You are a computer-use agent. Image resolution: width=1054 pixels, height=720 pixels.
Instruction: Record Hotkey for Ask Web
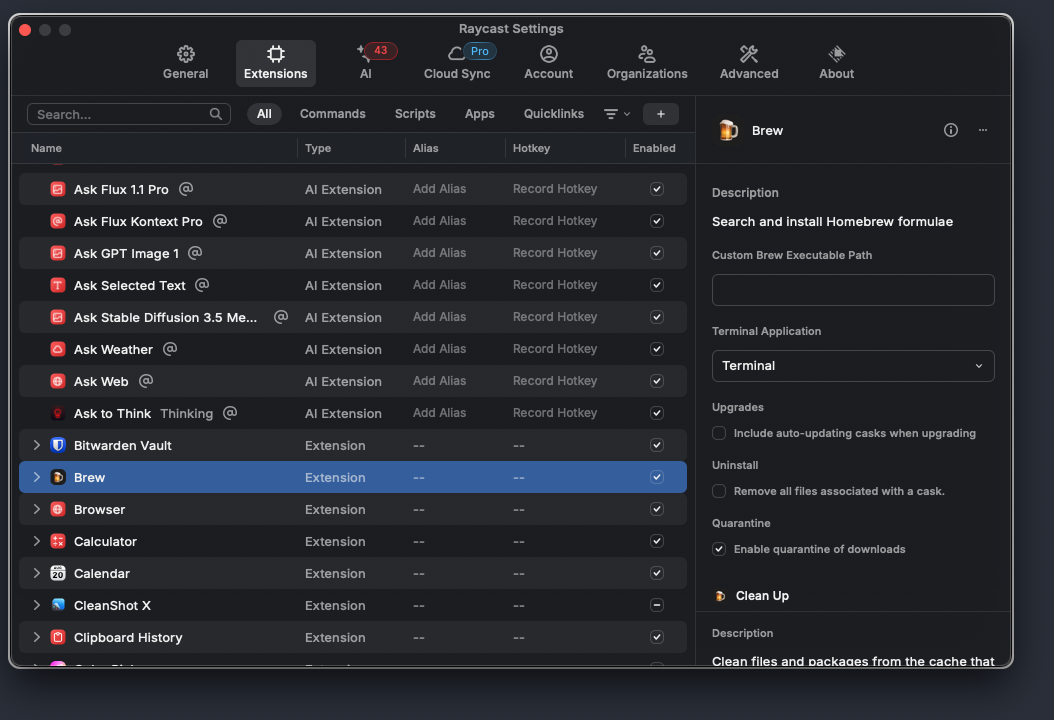(555, 381)
